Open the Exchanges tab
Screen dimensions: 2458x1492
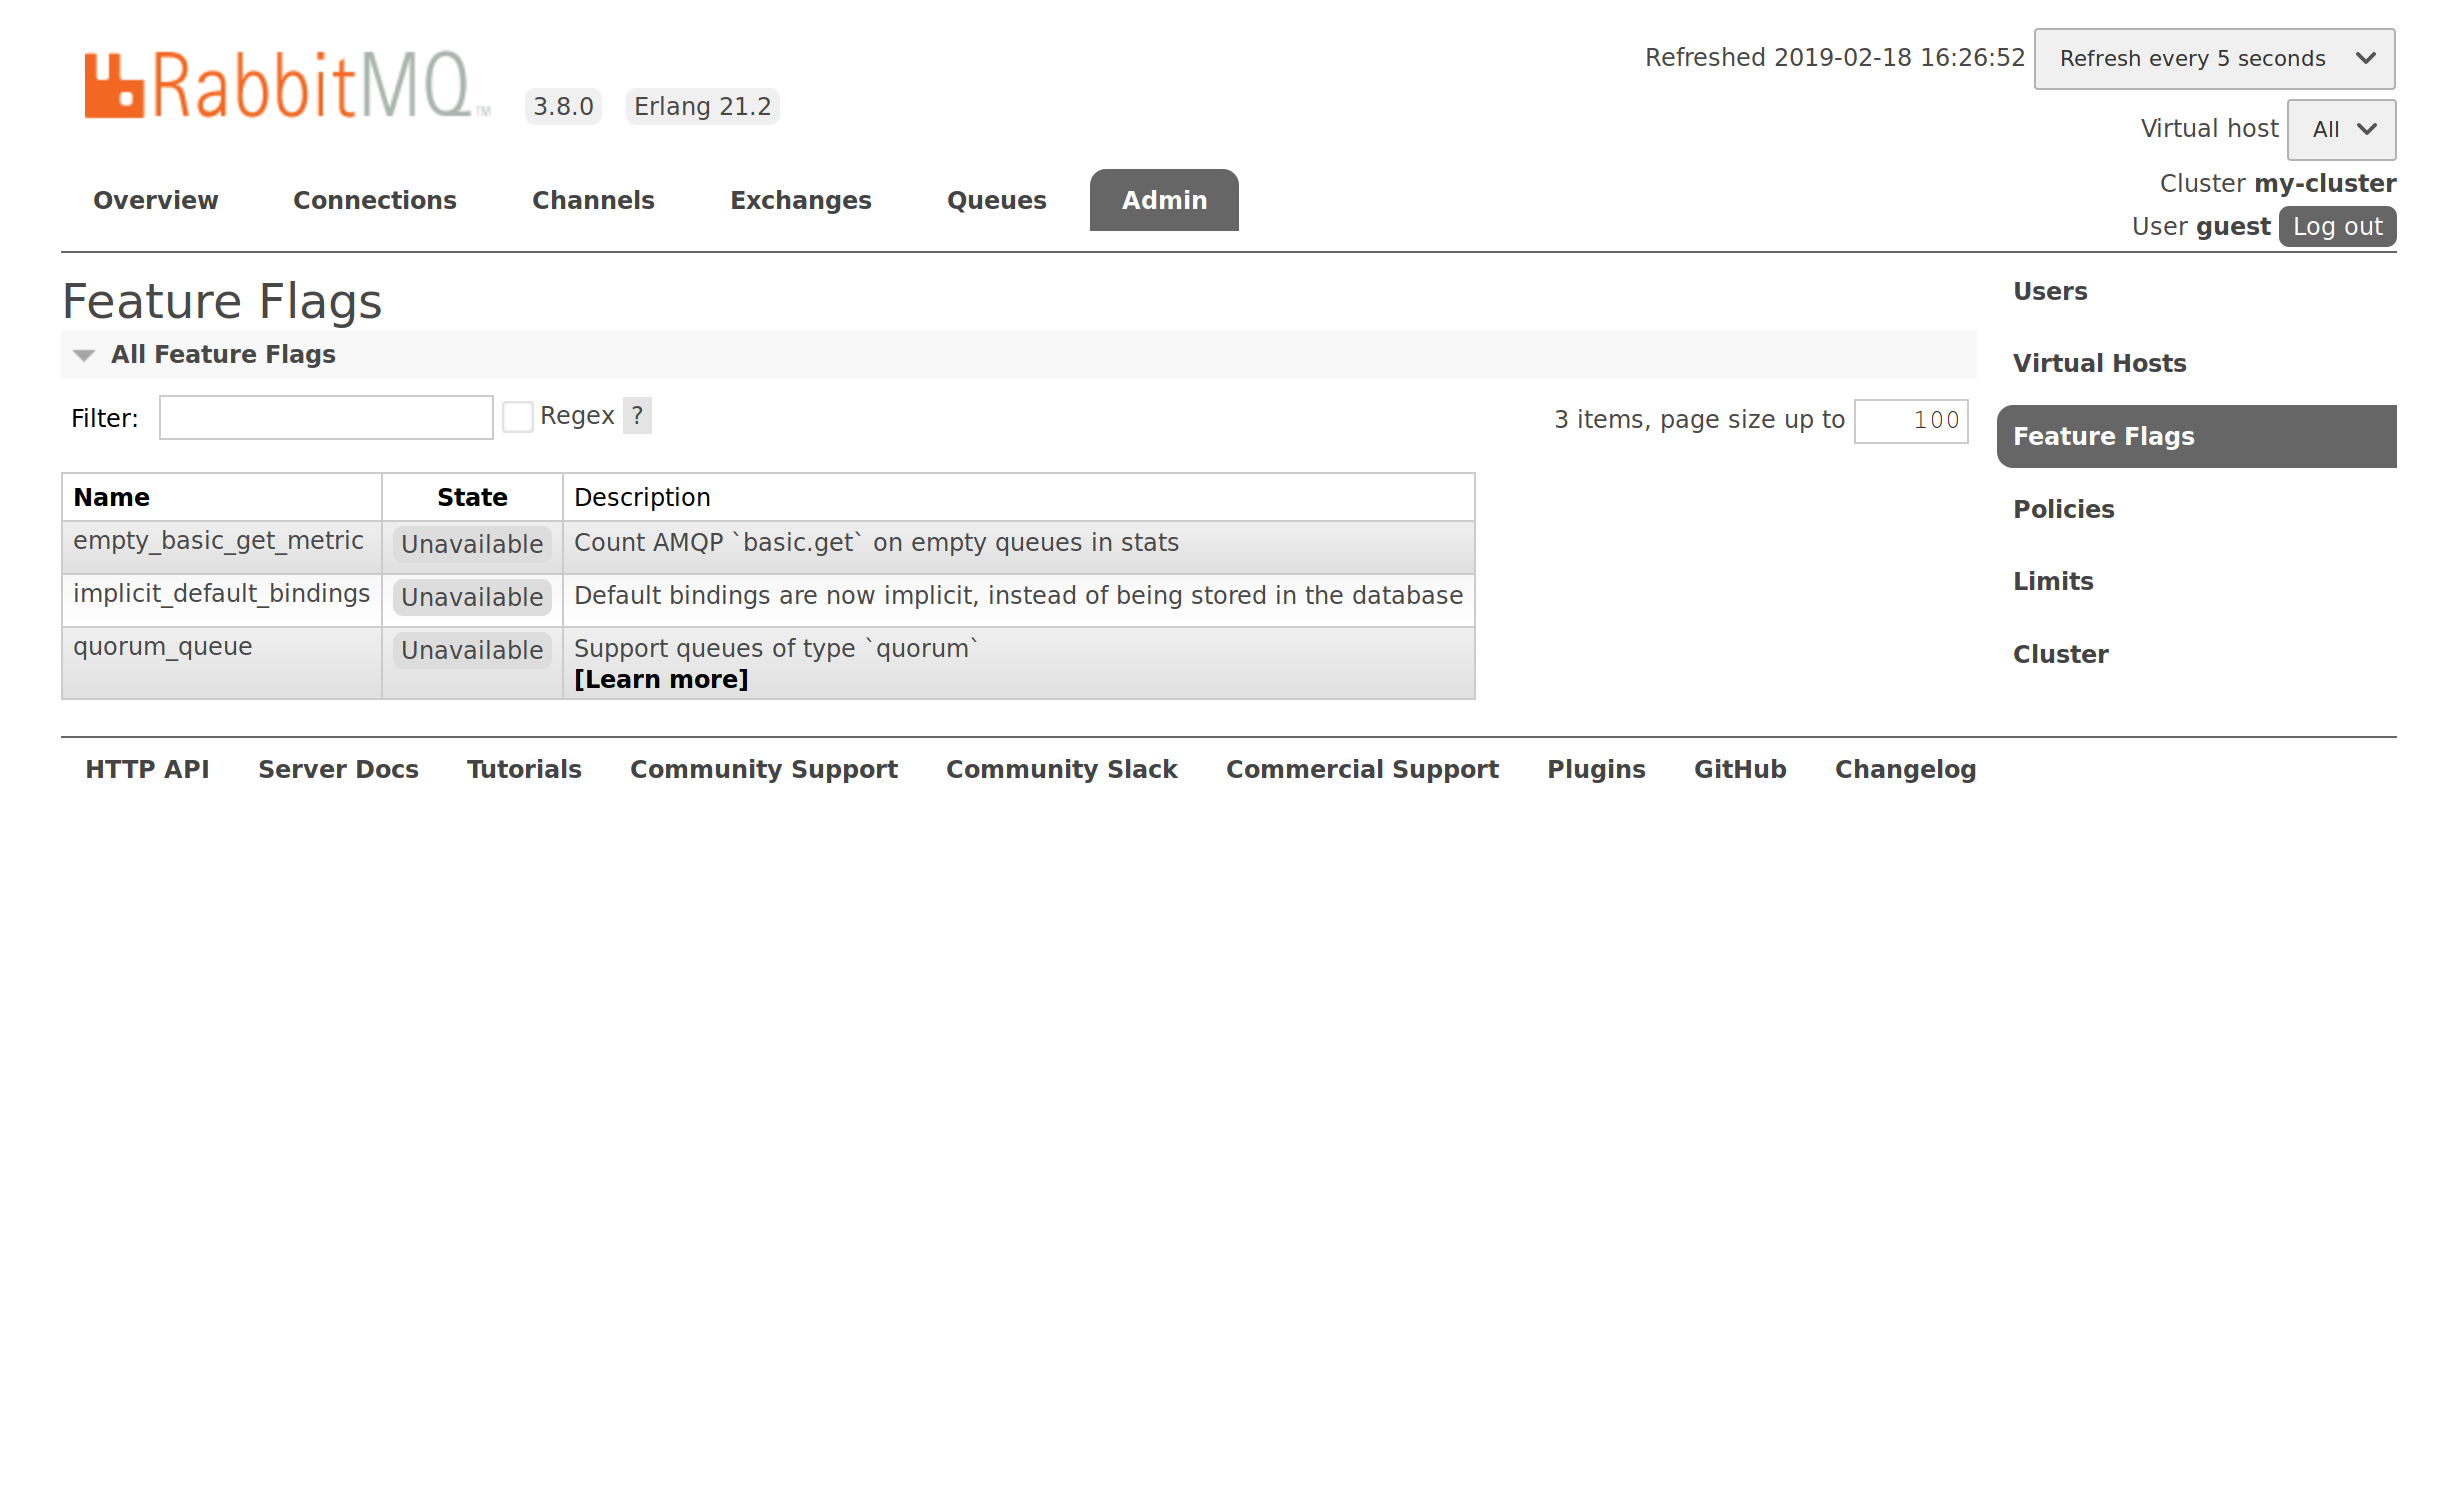tap(800, 200)
